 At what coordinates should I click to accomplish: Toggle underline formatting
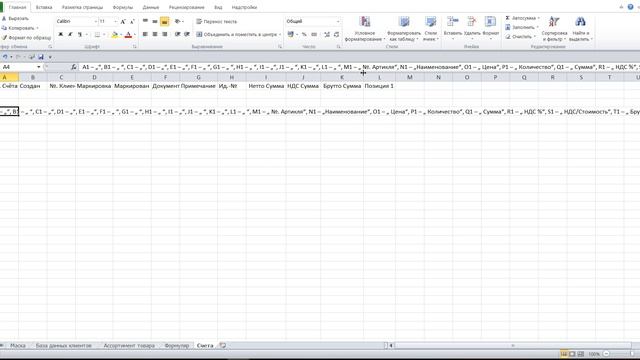[x=80, y=35]
